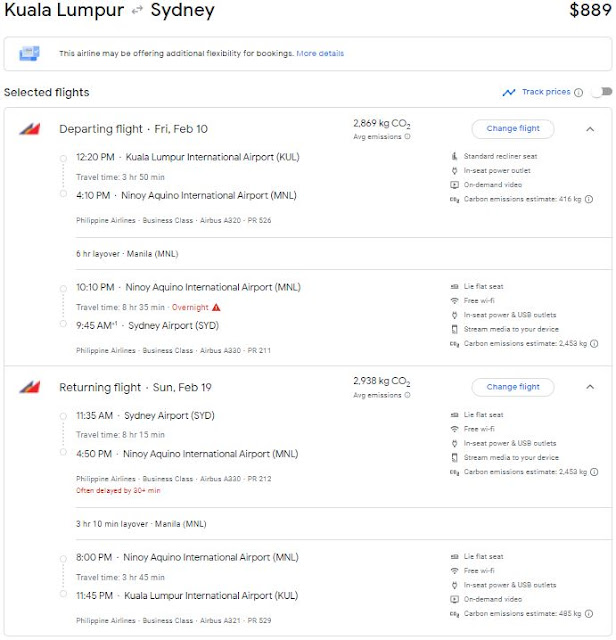The width and height of the screenshot is (616, 640).
Task: Open the Track prices info icon
Action: (x=578, y=93)
